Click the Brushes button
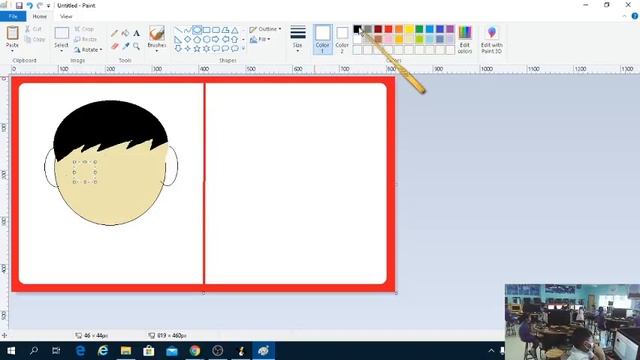Image resolution: width=640 pixels, height=360 pixels. click(x=157, y=36)
